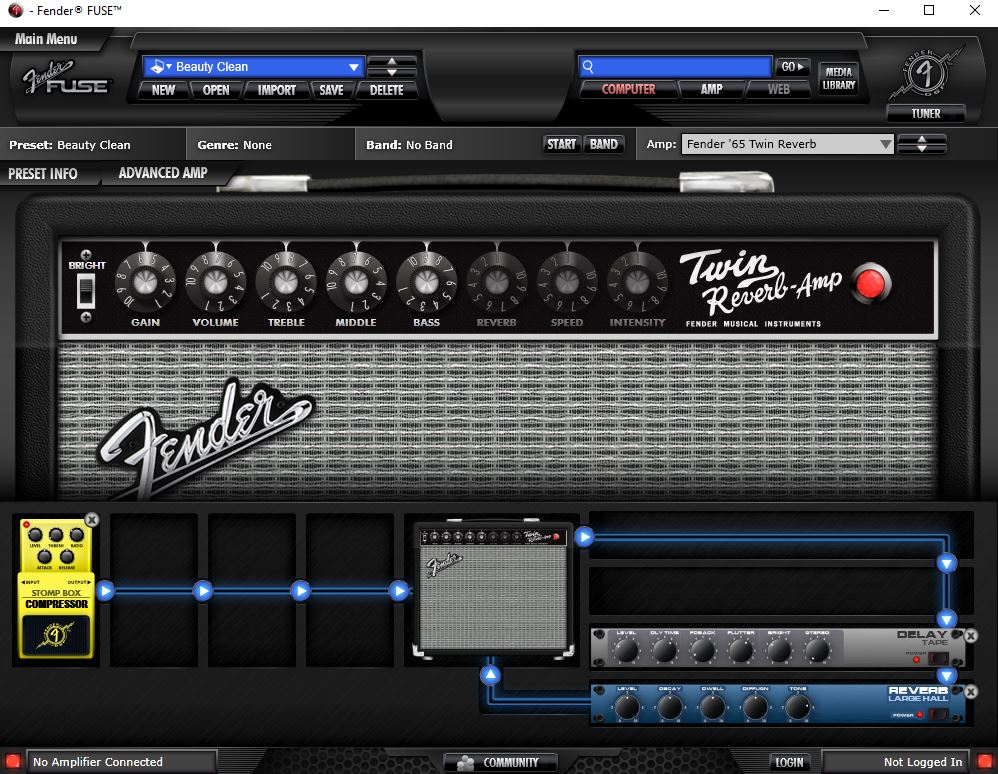Switch to the Advanced Amp tab
This screenshot has width=998, height=774.
click(x=163, y=173)
